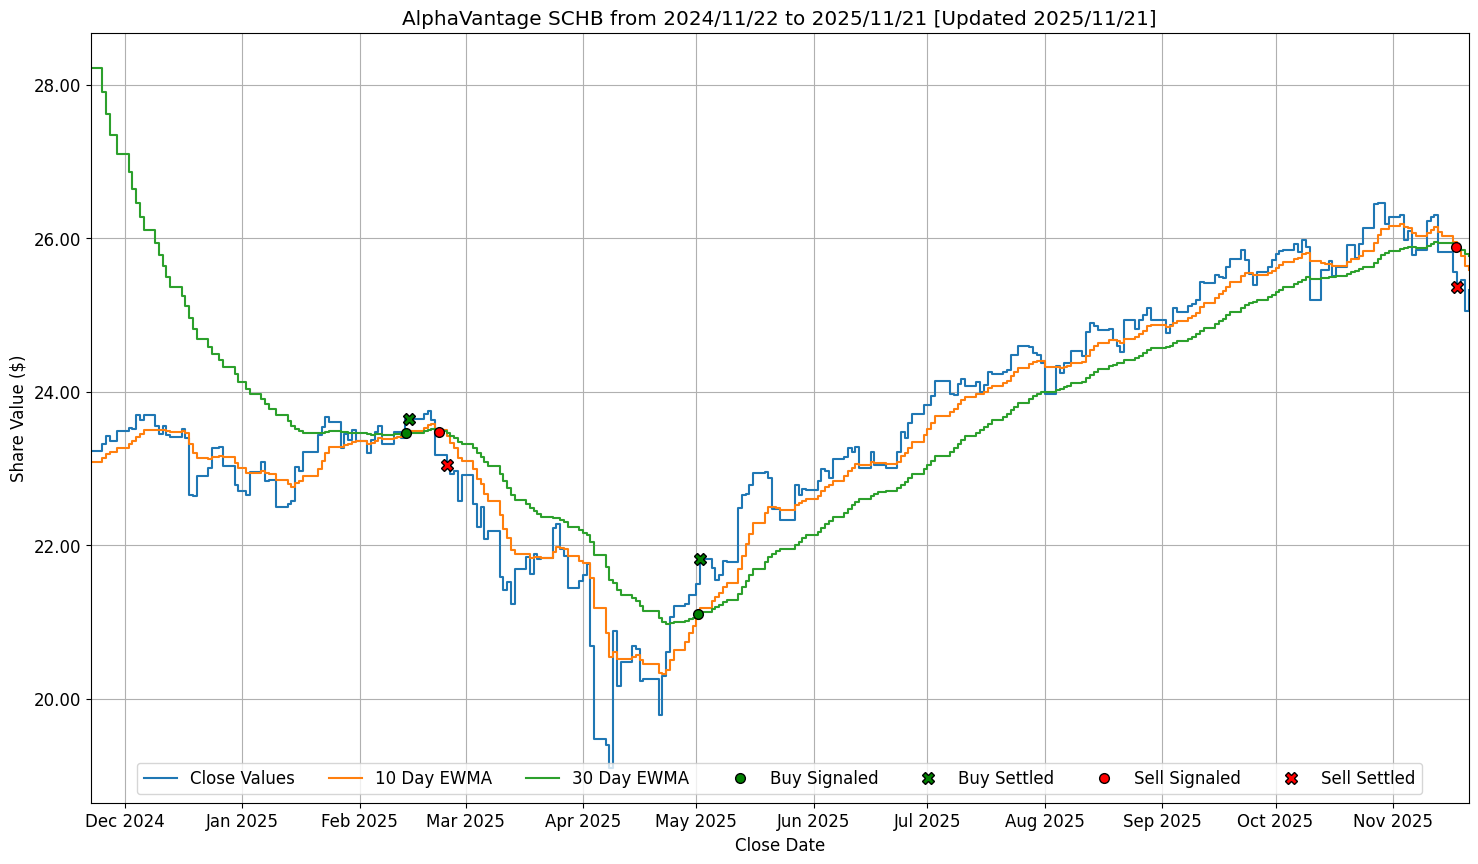Click the Buy Settled X marker in February 2025

[x=409, y=419]
